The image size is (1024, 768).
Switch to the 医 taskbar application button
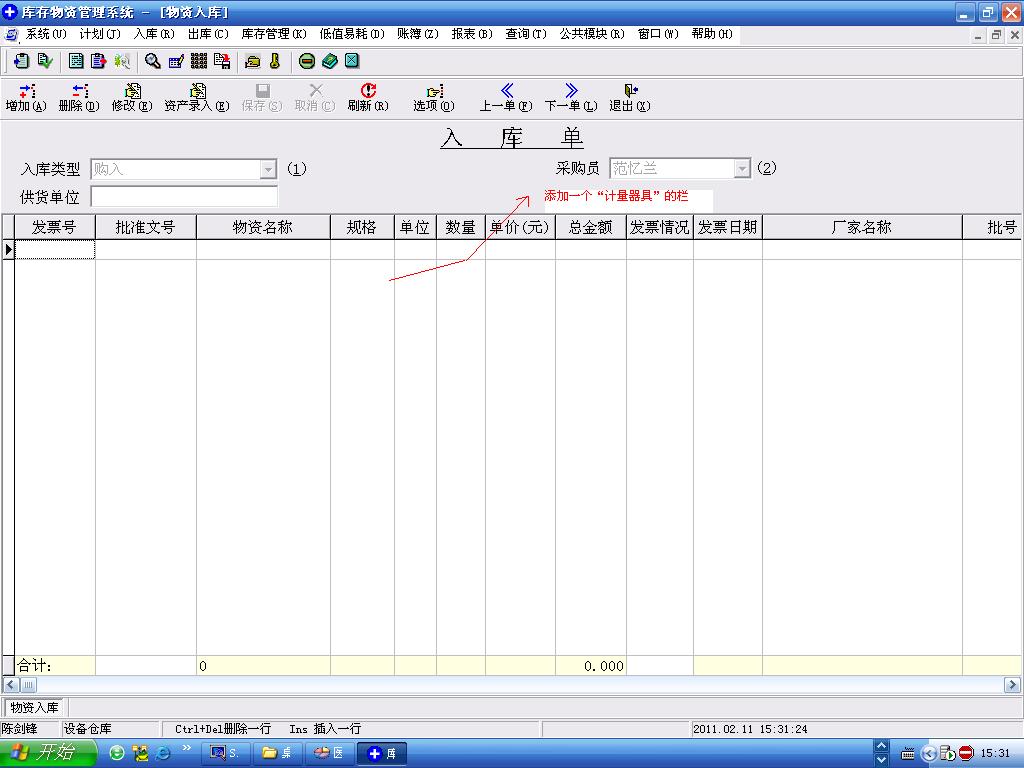(328, 754)
